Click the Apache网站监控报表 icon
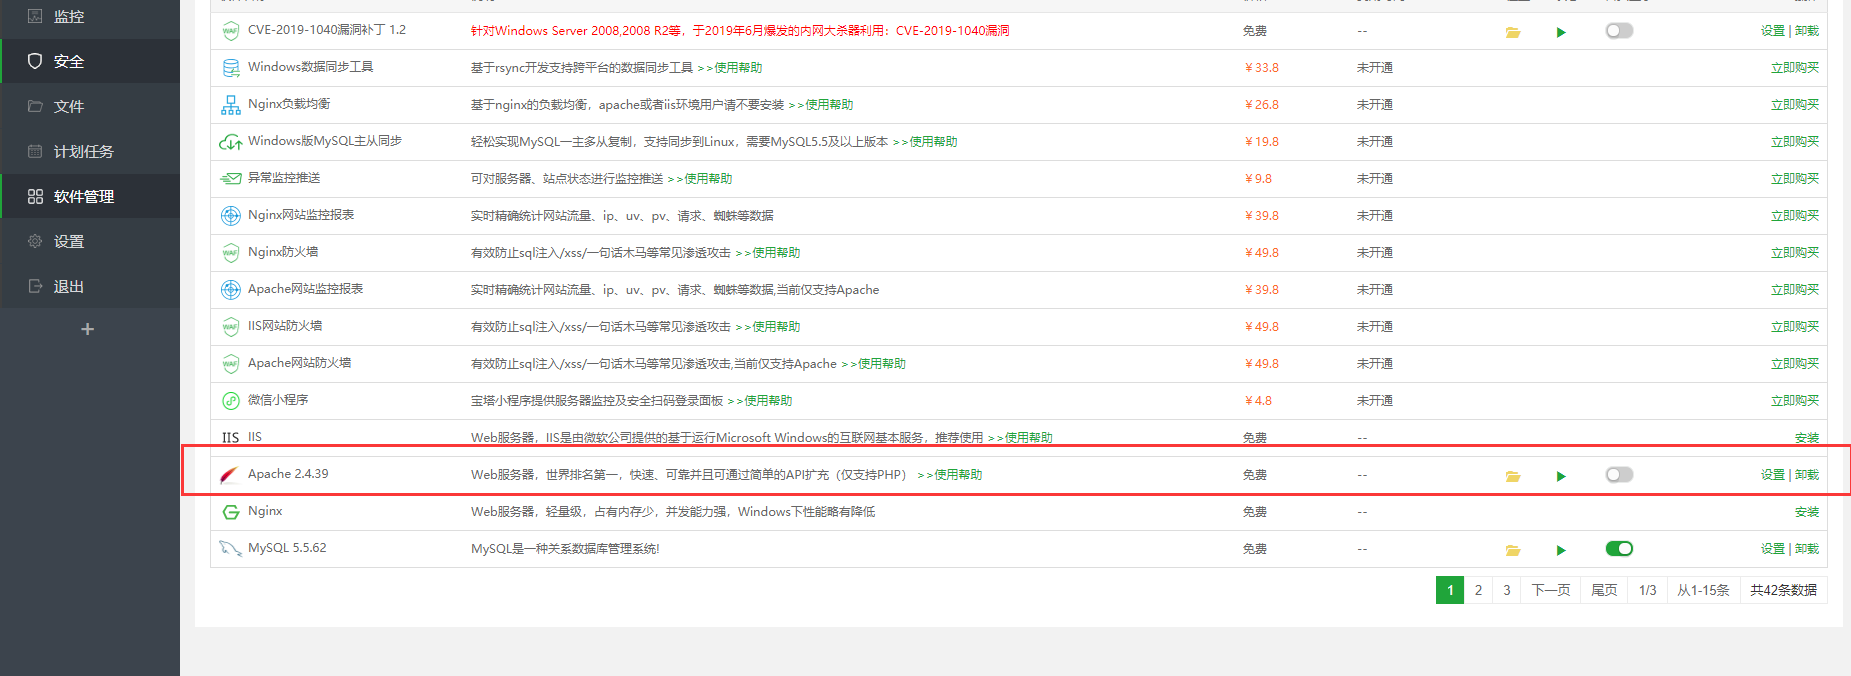The height and width of the screenshot is (676, 1851). pyautogui.click(x=230, y=290)
